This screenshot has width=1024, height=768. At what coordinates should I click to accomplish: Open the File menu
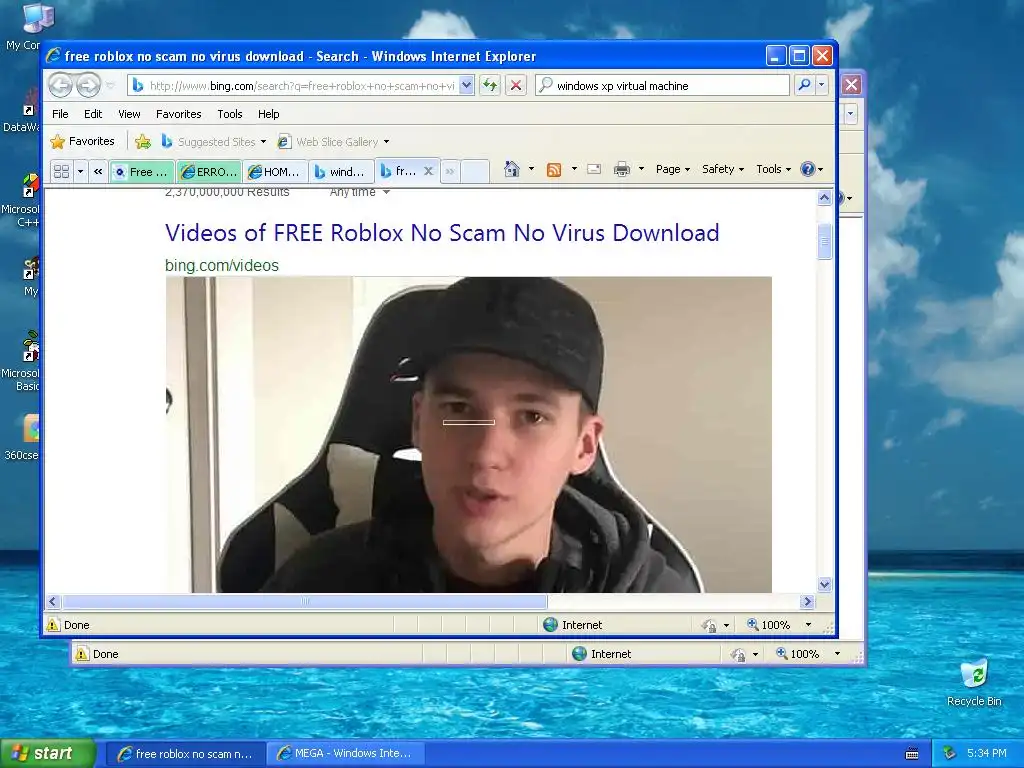pos(60,114)
